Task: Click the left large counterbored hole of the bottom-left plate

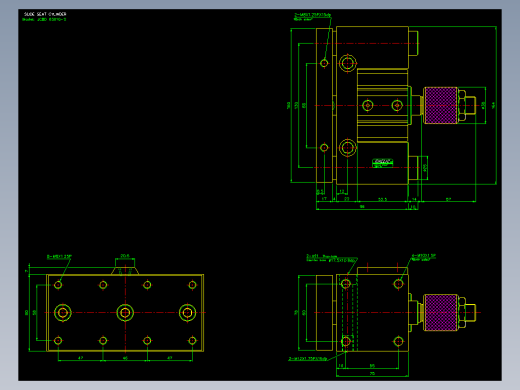Action: coord(63,313)
